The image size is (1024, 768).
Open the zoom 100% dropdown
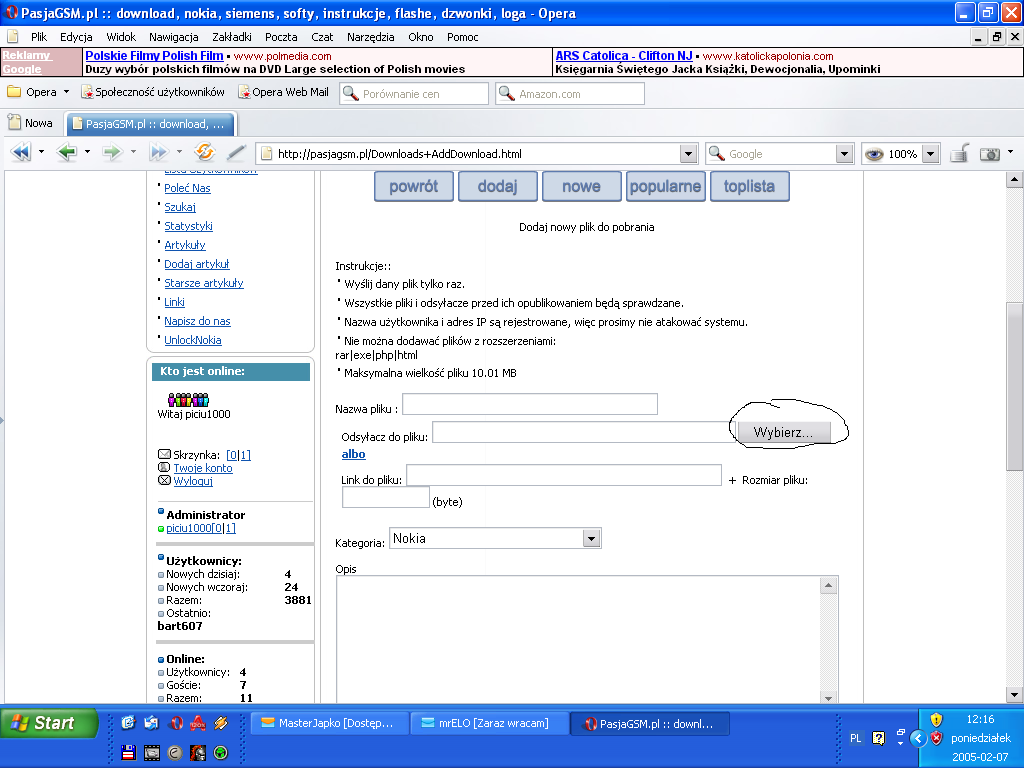coord(930,154)
